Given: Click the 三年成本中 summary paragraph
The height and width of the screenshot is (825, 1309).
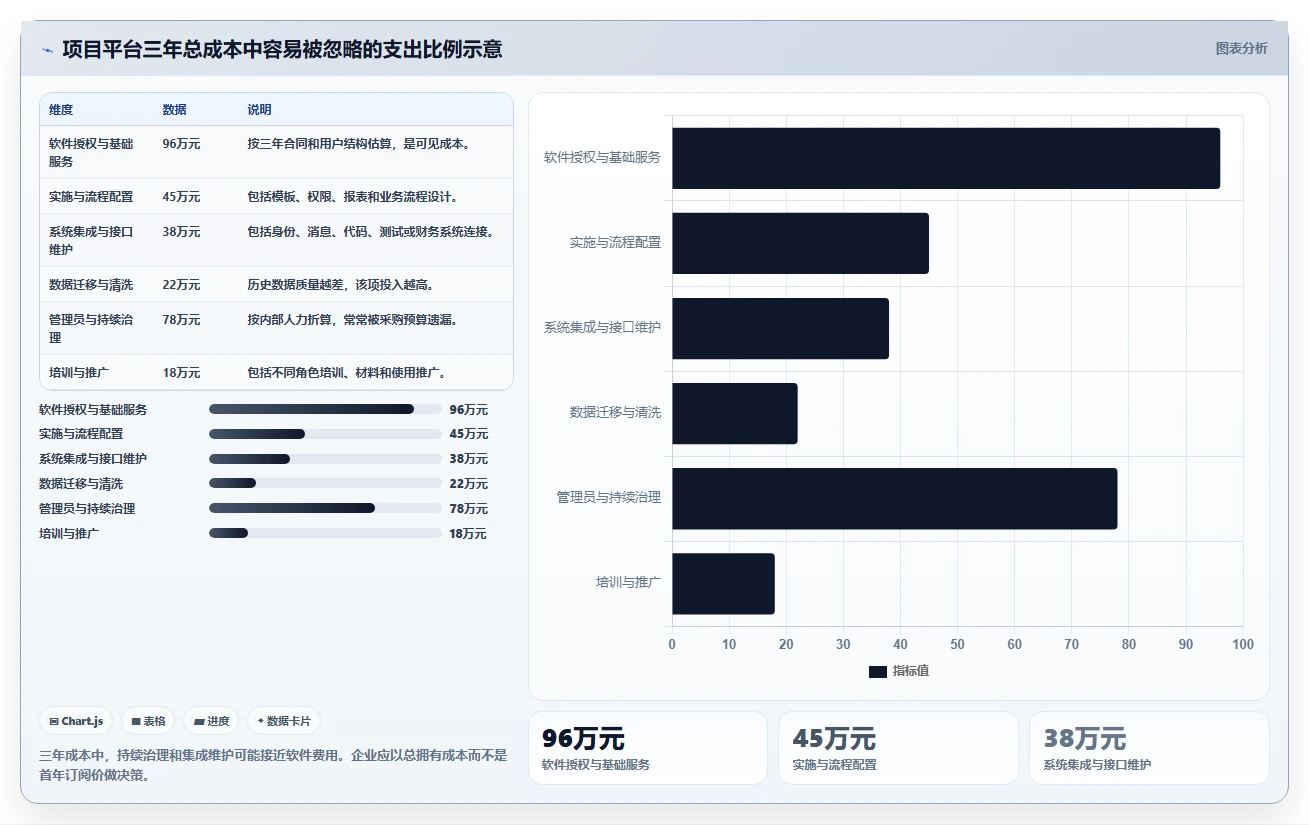Looking at the screenshot, I should [273, 765].
